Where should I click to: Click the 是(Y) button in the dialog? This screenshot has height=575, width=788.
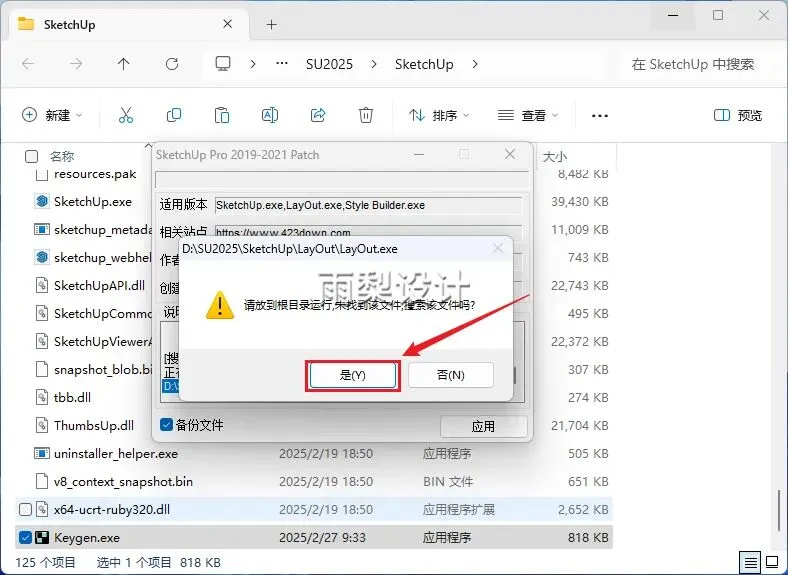click(352, 375)
